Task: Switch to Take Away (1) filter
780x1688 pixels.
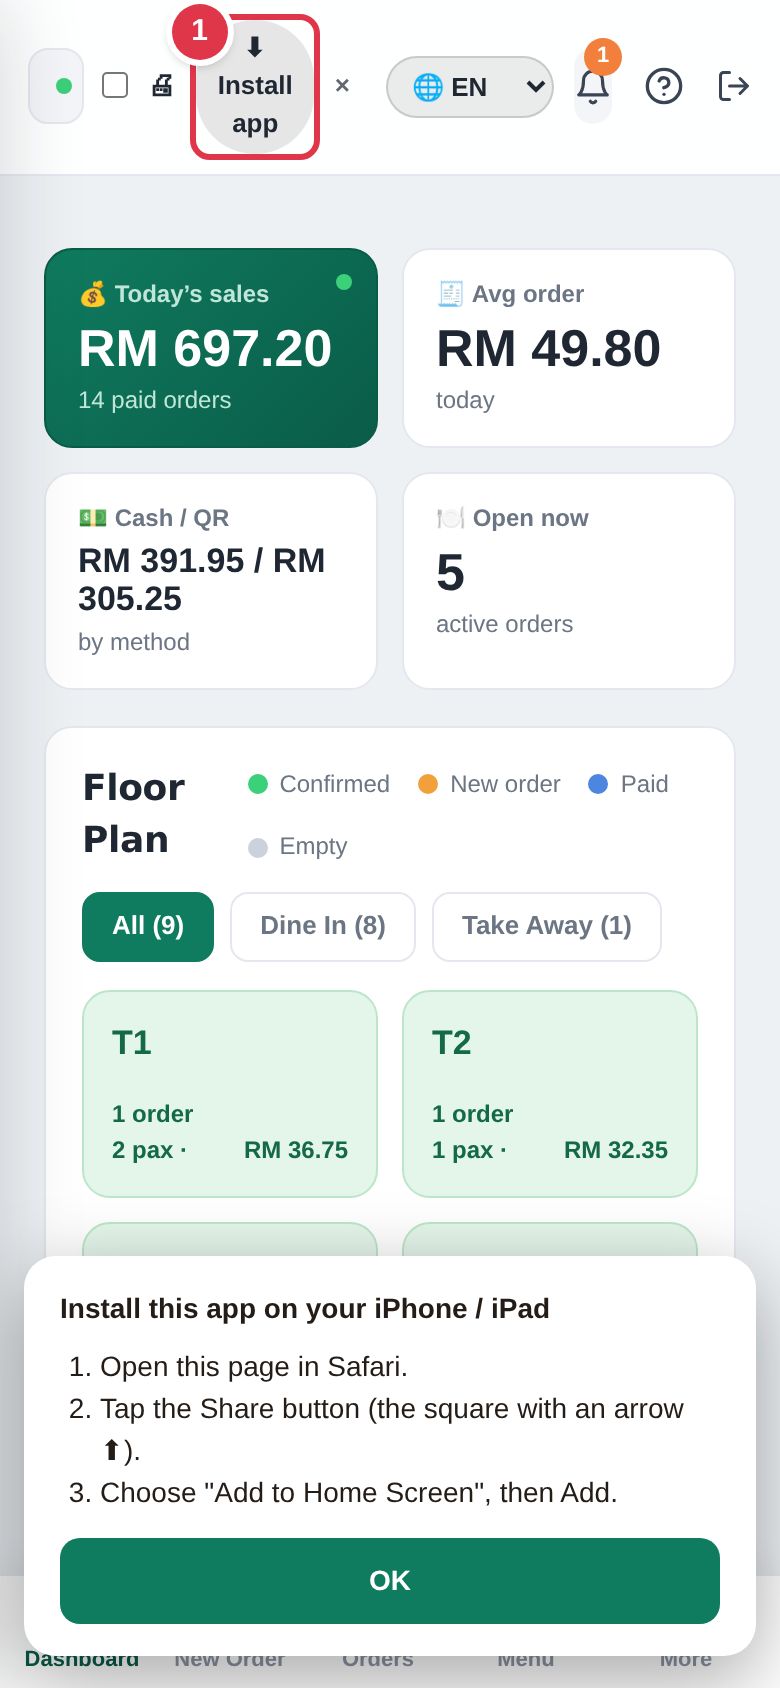Action: (x=547, y=927)
